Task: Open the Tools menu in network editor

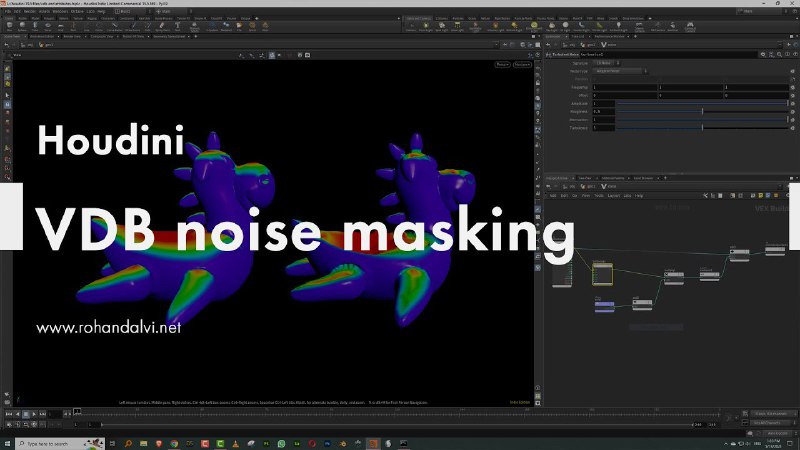Action: click(x=599, y=195)
